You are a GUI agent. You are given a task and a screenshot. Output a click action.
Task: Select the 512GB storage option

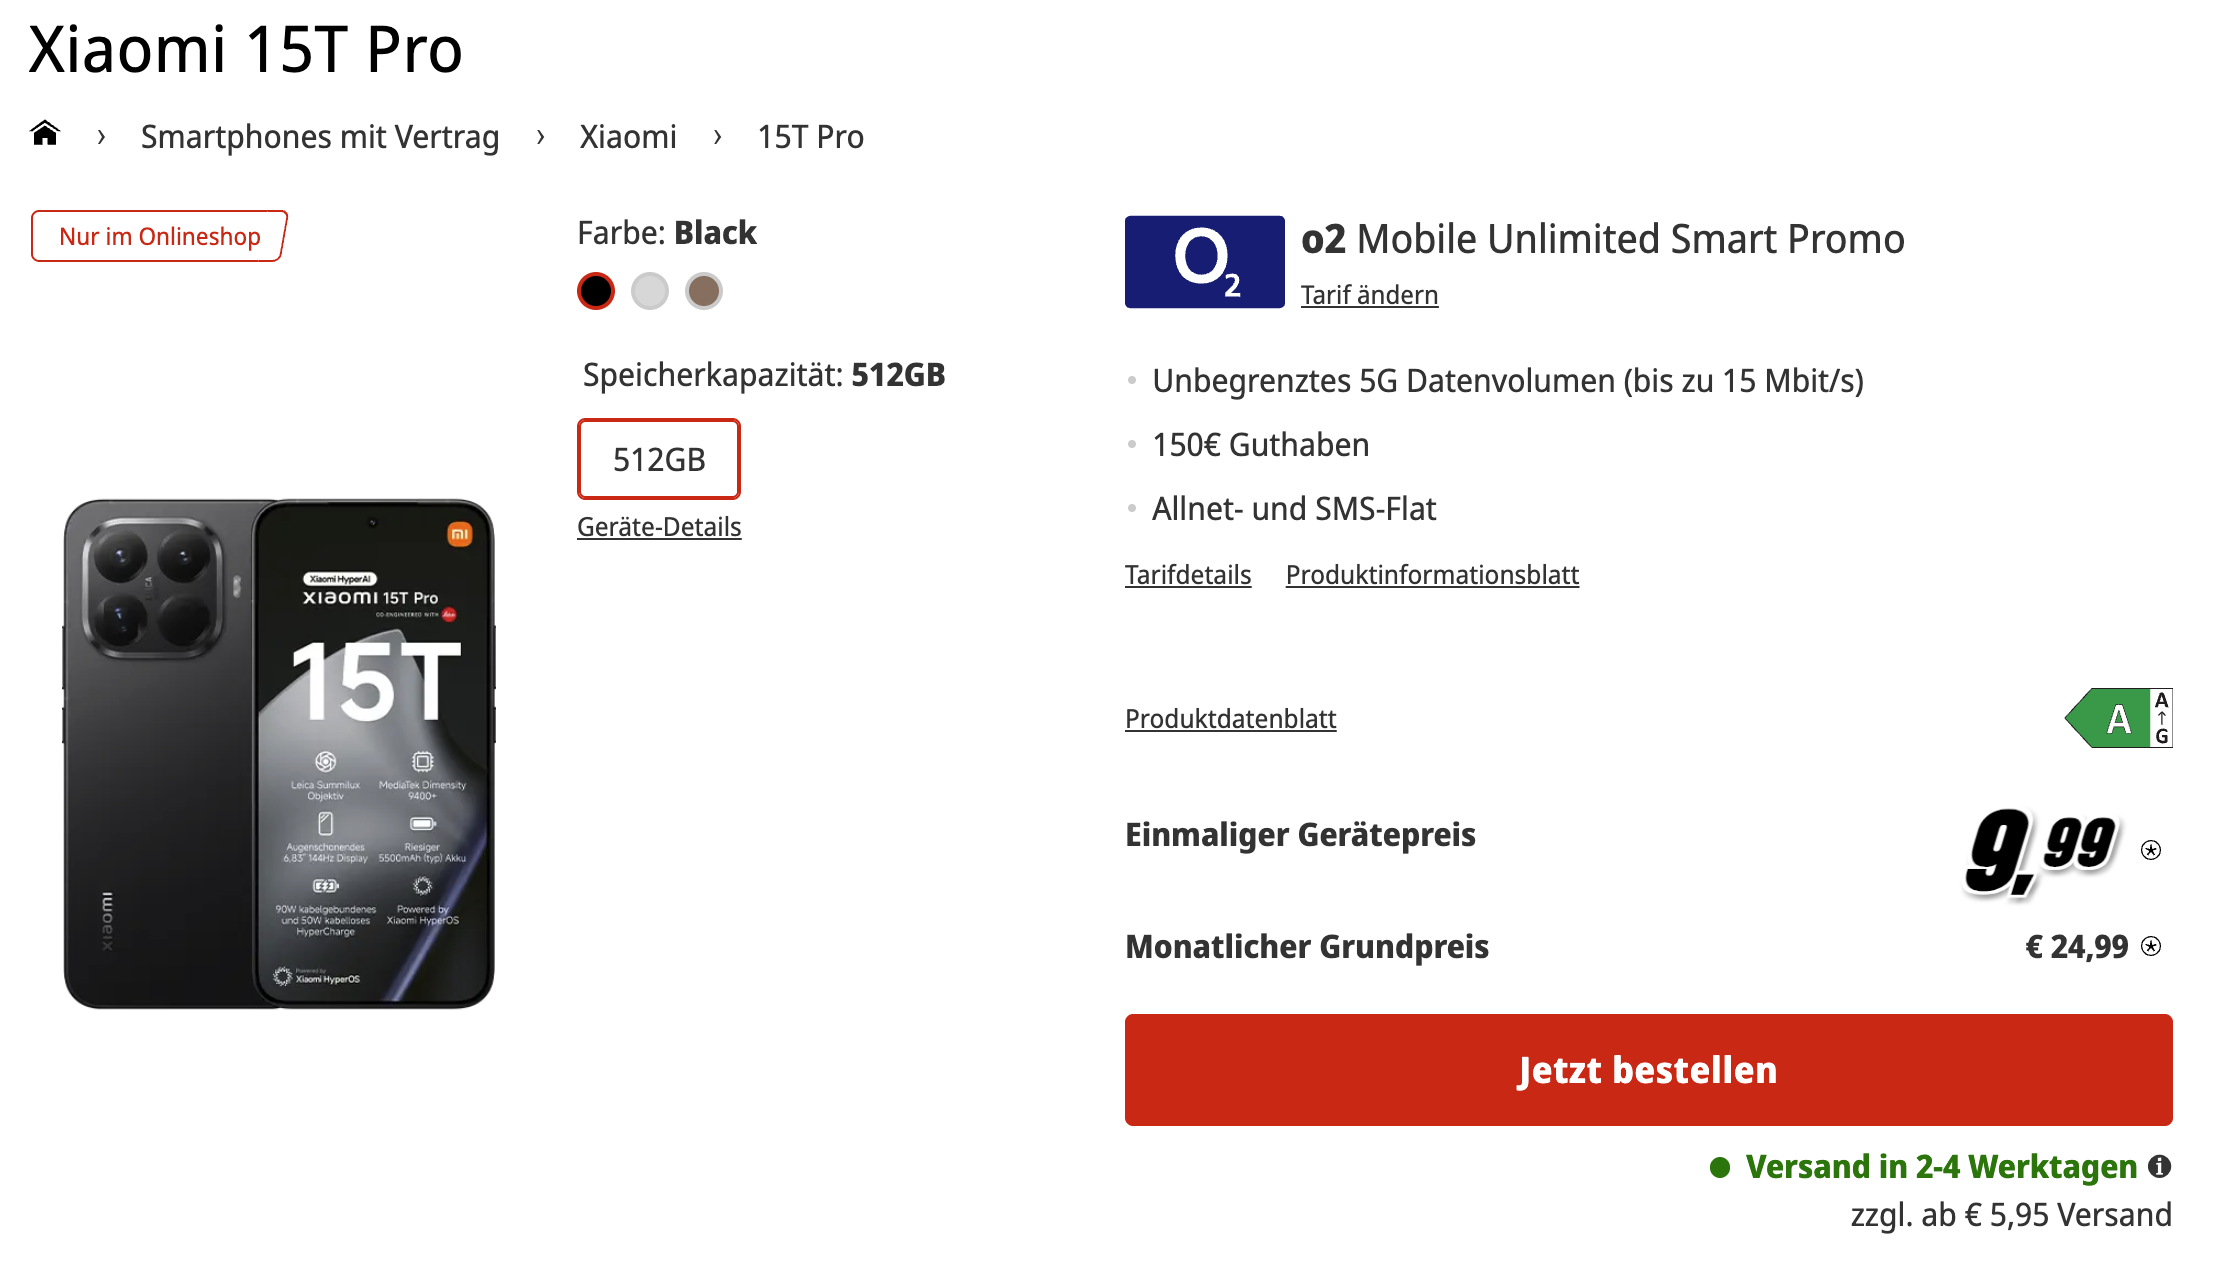pyautogui.click(x=659, y=459)
